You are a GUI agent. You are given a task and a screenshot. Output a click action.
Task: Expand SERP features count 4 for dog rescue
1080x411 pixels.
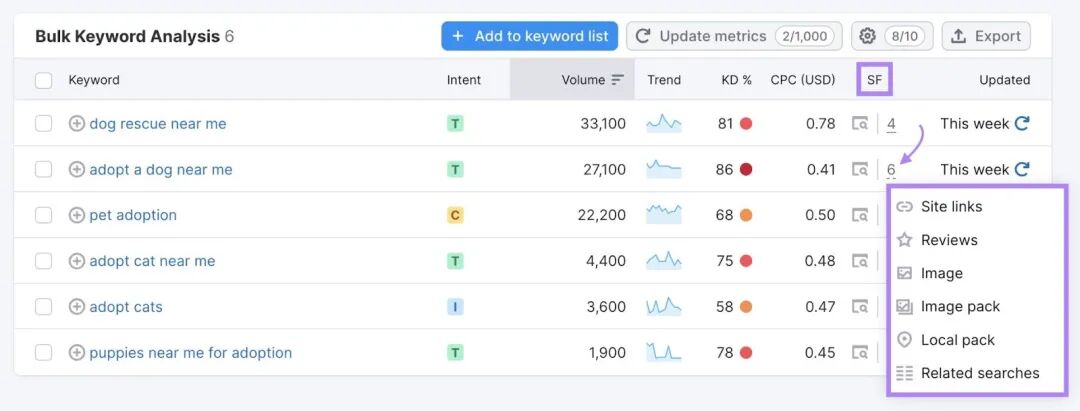891,124
